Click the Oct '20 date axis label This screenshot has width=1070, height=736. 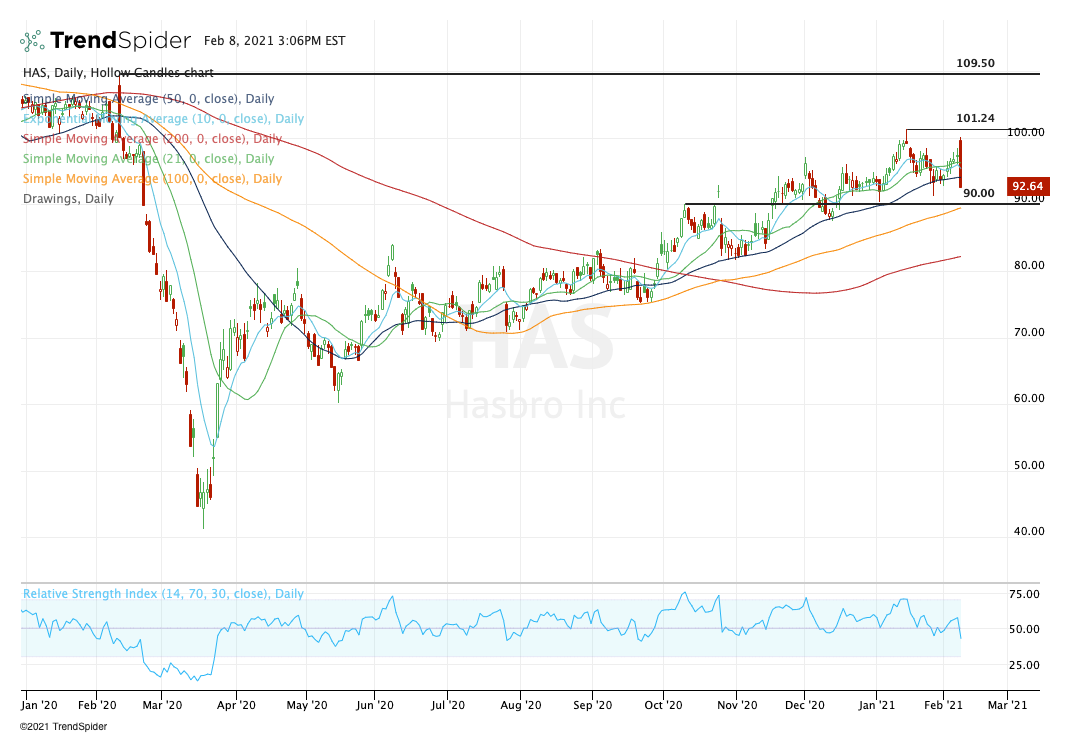pos(663,705)
